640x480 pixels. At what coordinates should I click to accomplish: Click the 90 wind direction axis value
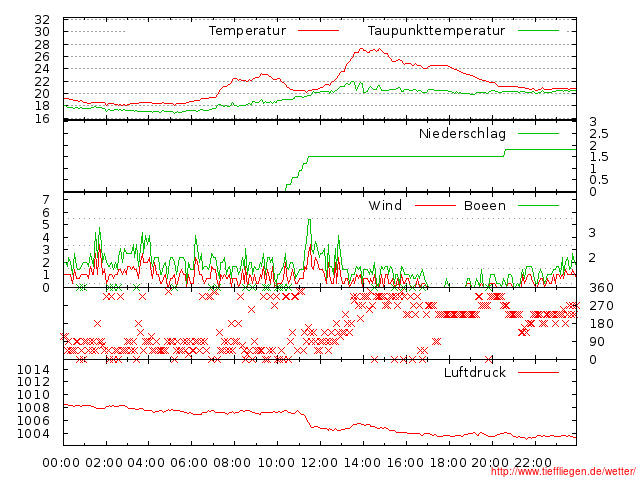(x=597, y=342)
